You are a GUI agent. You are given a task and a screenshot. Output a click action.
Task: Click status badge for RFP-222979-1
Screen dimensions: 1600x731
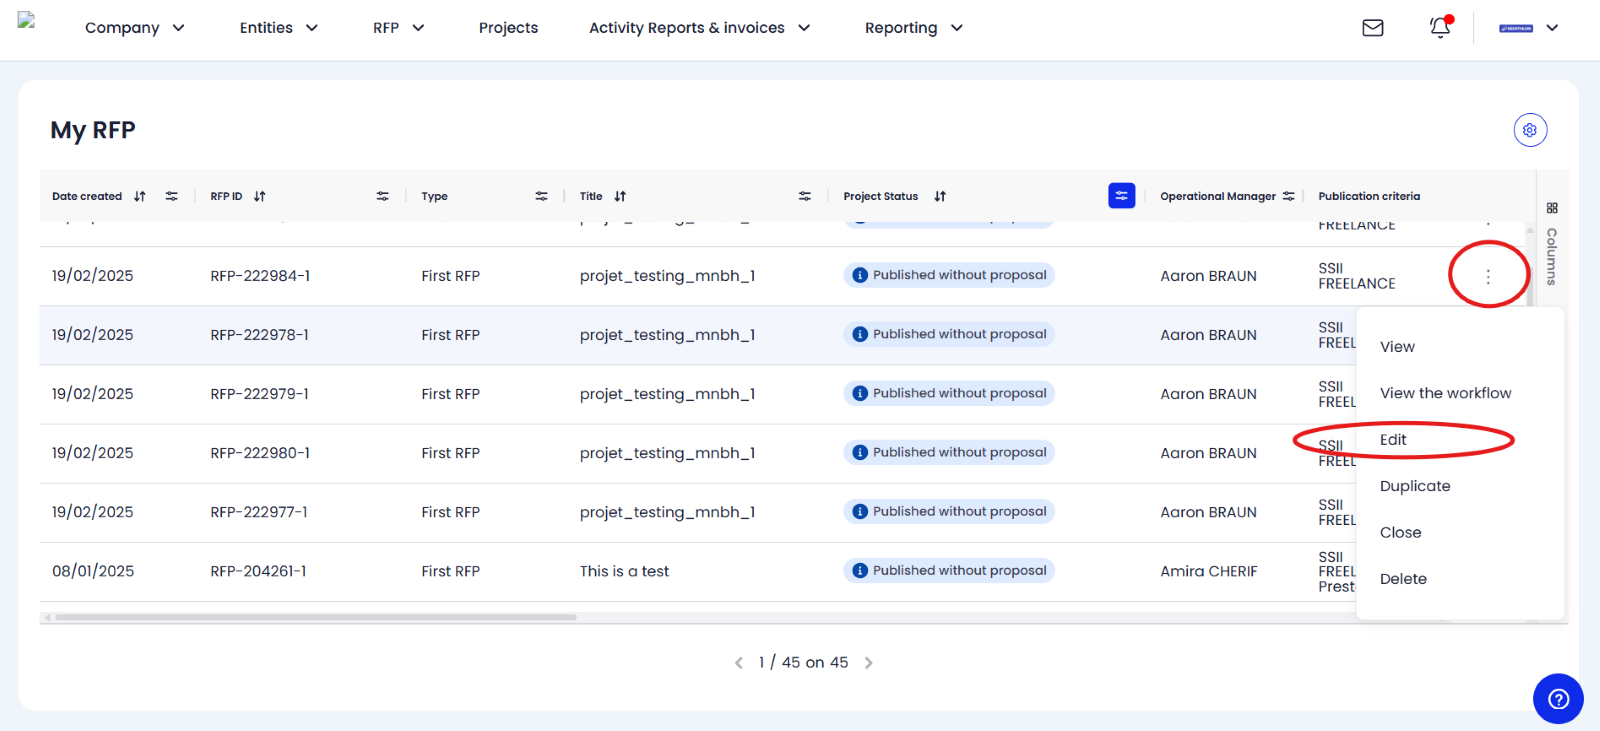(949, 393)
